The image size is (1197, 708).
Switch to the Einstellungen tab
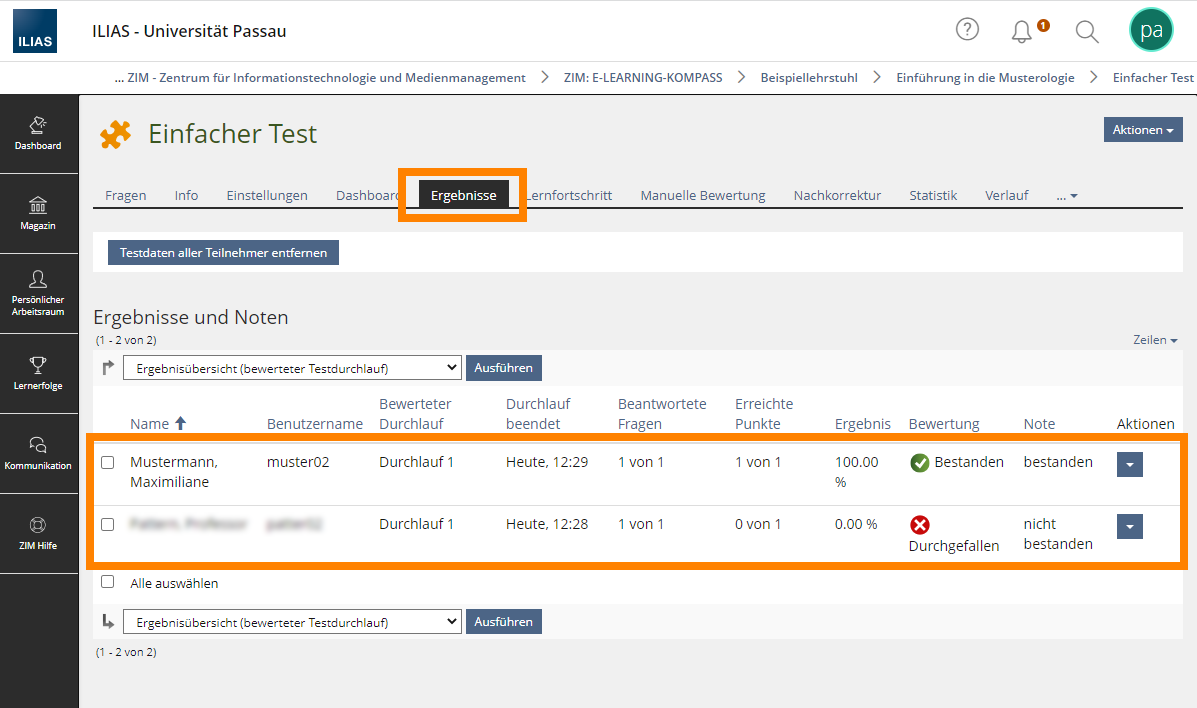[x=267, y=196]
